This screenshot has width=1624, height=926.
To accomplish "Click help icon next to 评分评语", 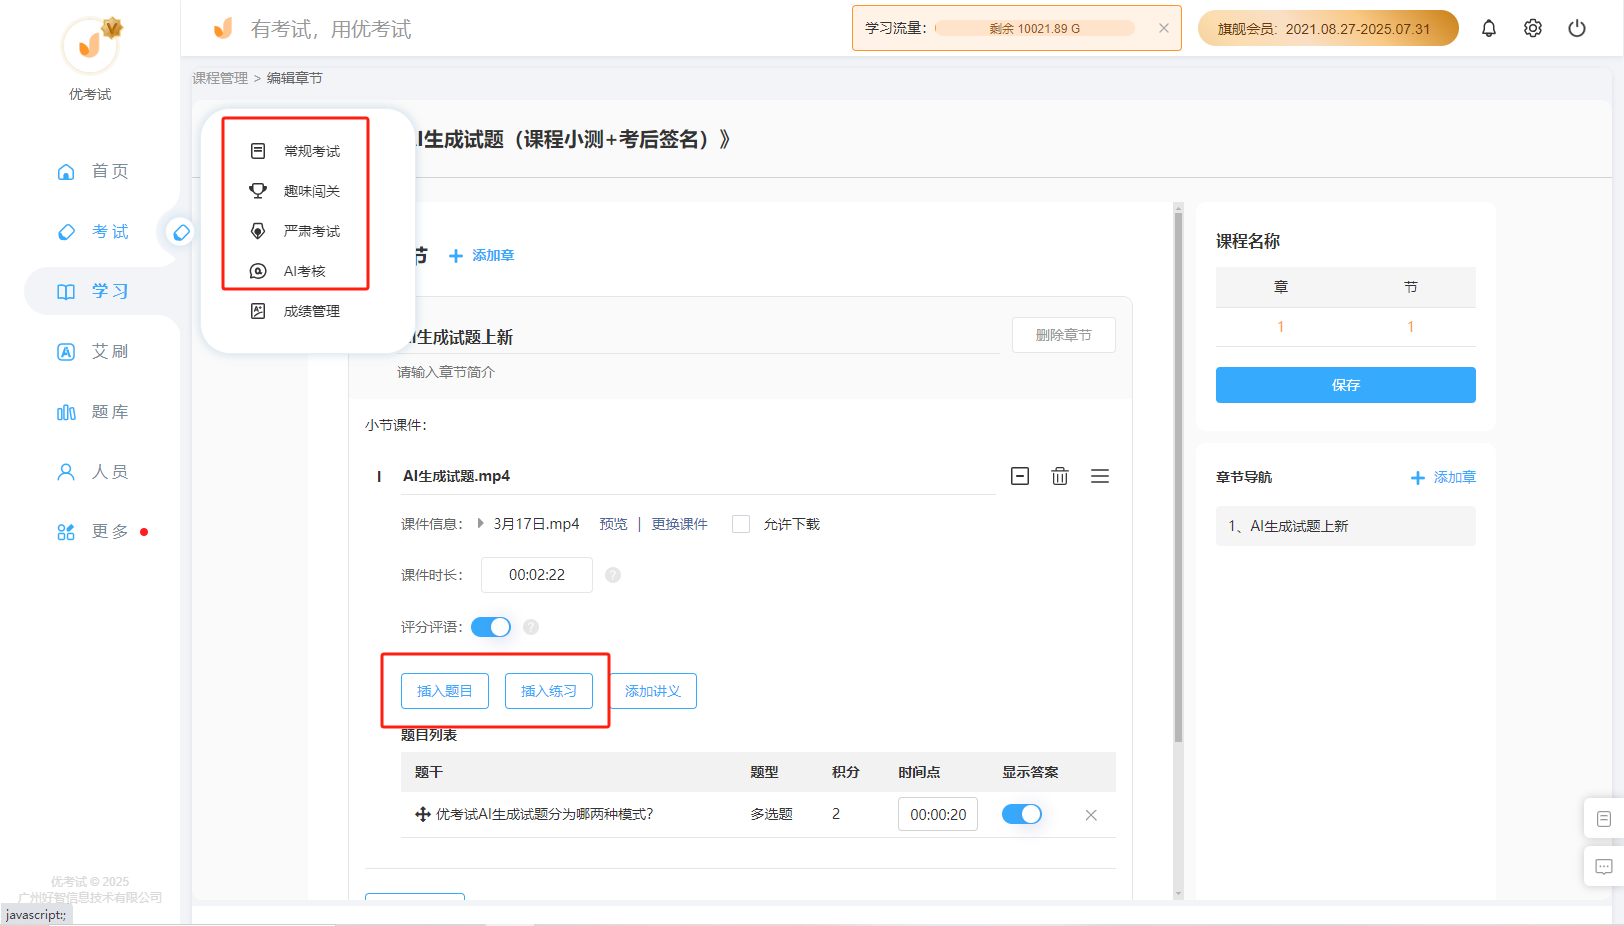I will point(531,627).
